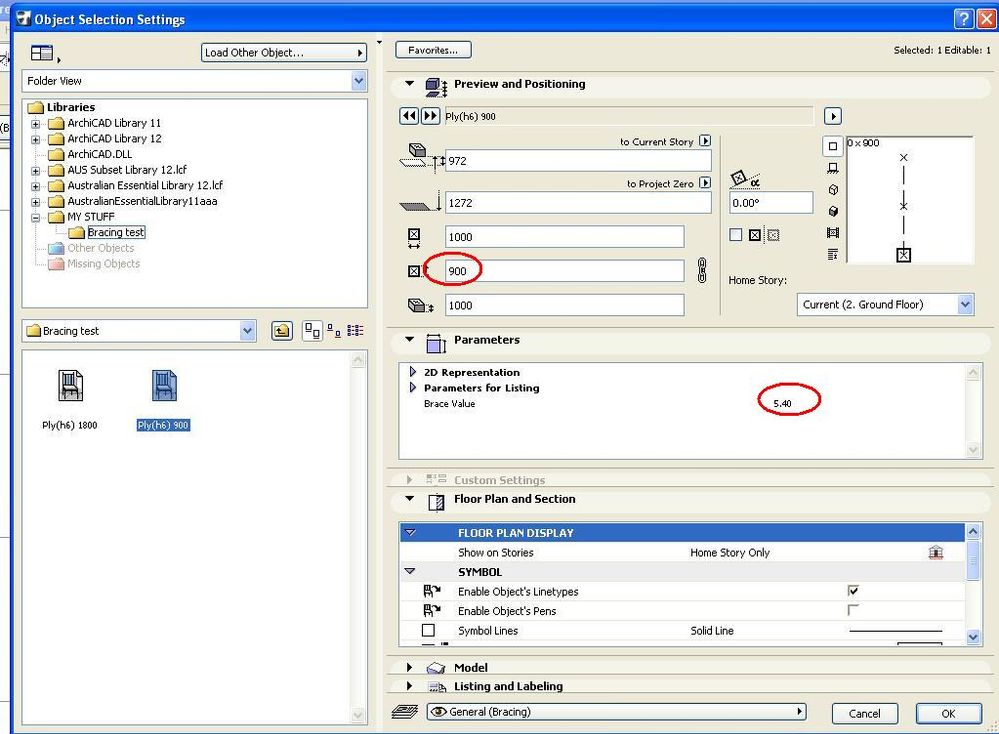This screenshot has width=999, height=734.
Task: Check Enable Object's Pens
Action: [853, 610]
